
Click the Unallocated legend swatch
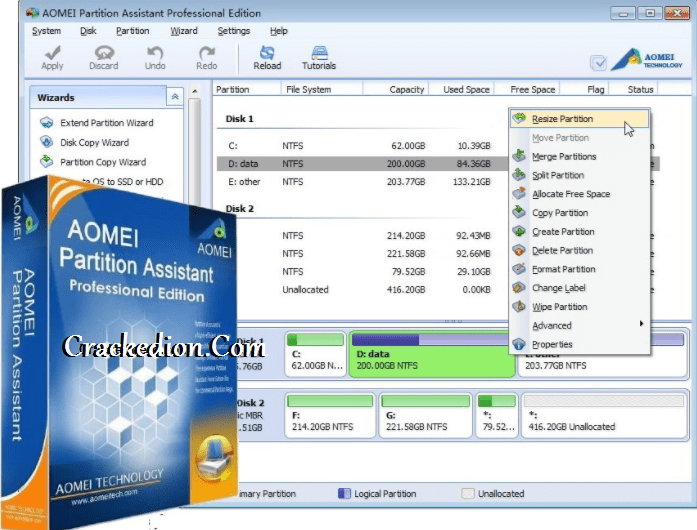pyautogui.click(x=468, y=494)
